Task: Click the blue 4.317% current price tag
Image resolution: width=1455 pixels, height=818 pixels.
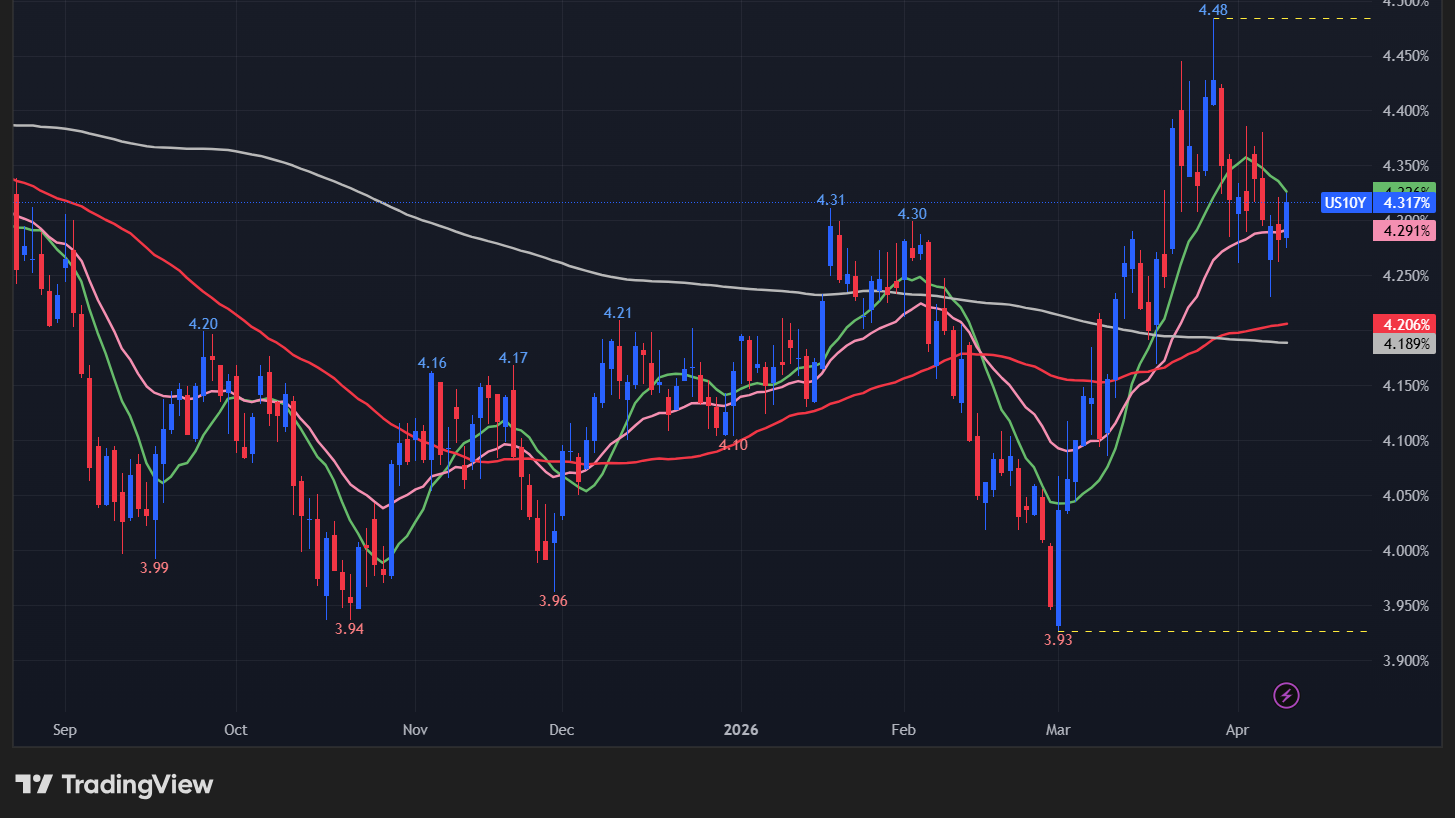Action: (x=1405, y=203)
